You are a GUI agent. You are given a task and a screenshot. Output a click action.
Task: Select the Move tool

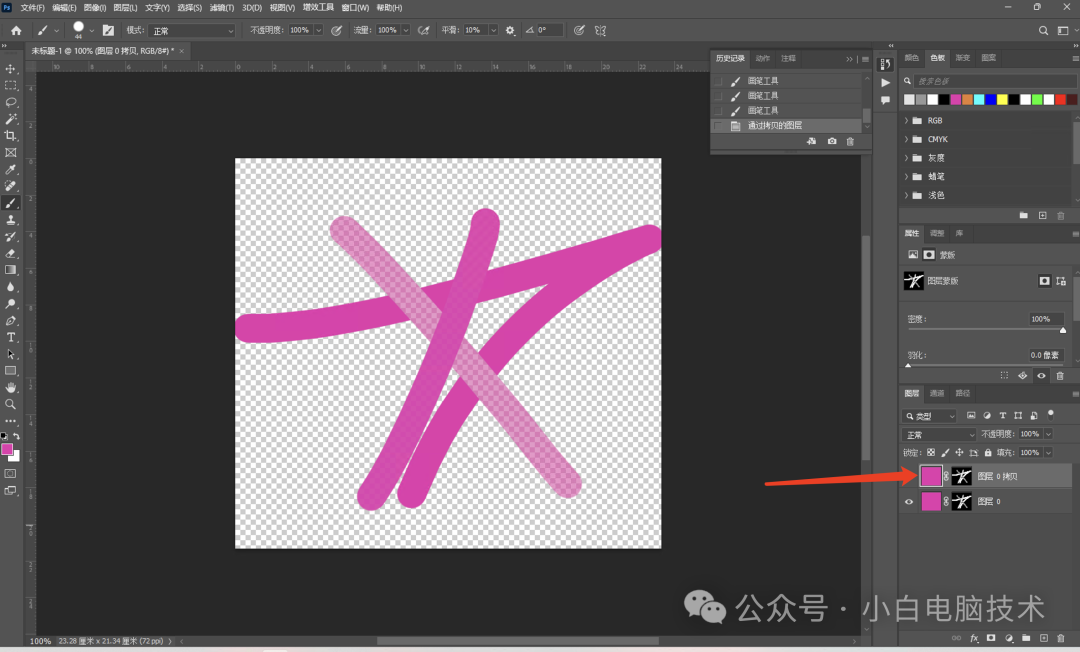[x=10, y=69]
